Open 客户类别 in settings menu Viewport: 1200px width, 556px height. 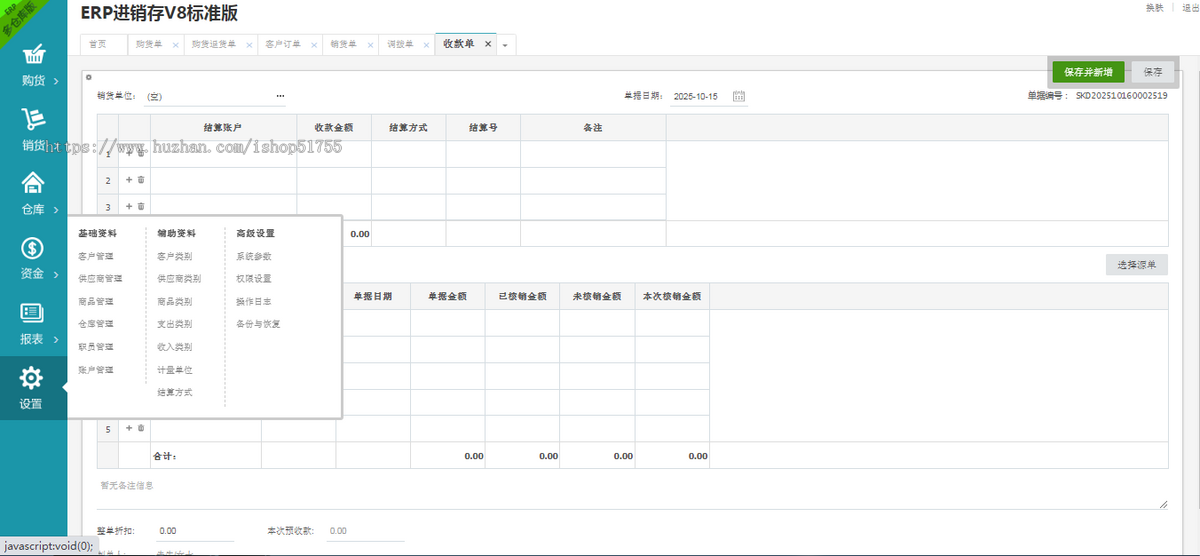pos(174,257)
